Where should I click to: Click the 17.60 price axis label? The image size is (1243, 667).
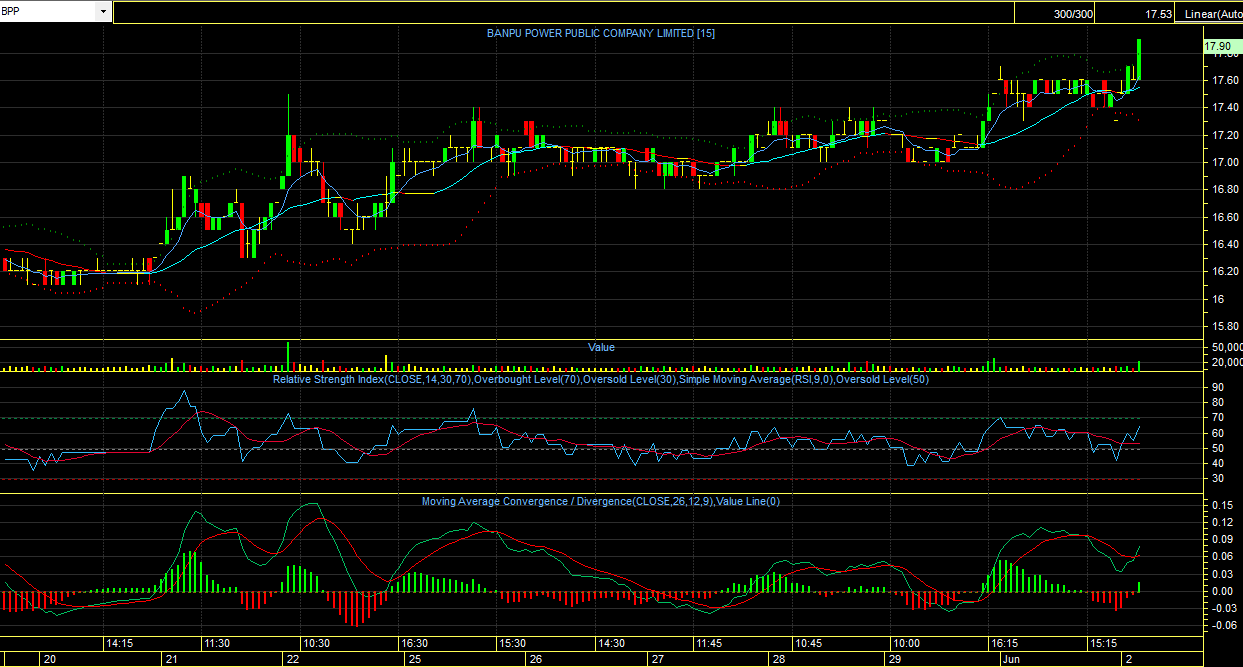tap(1224, 80)
